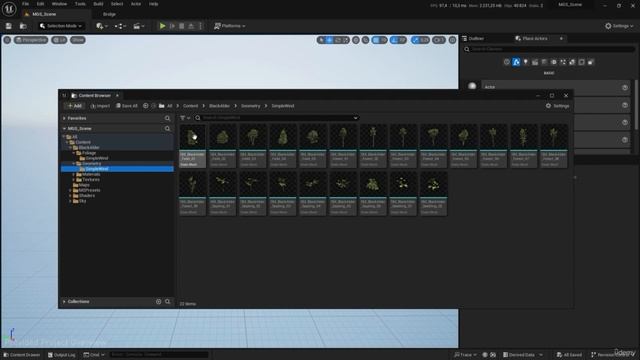Open the cinematics clapper dropdown
This screenshot has width=640, height=360.
coord(139,26)
